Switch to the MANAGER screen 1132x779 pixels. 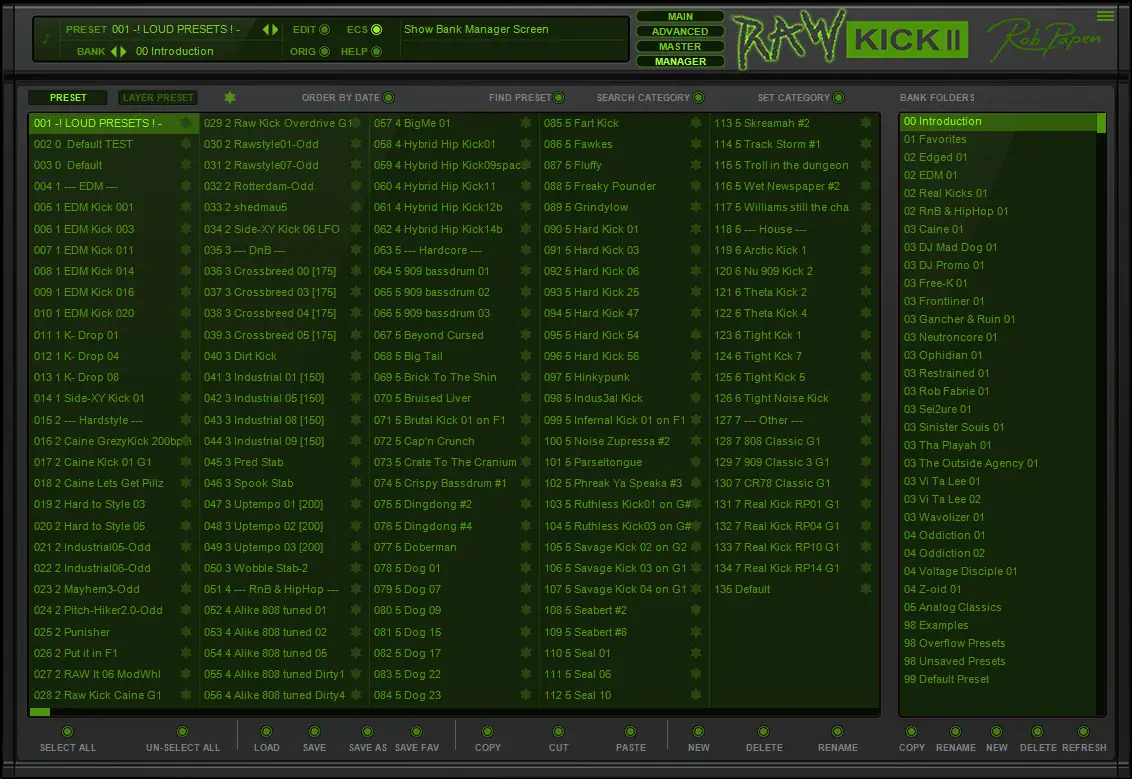click(x=680, y=61)
